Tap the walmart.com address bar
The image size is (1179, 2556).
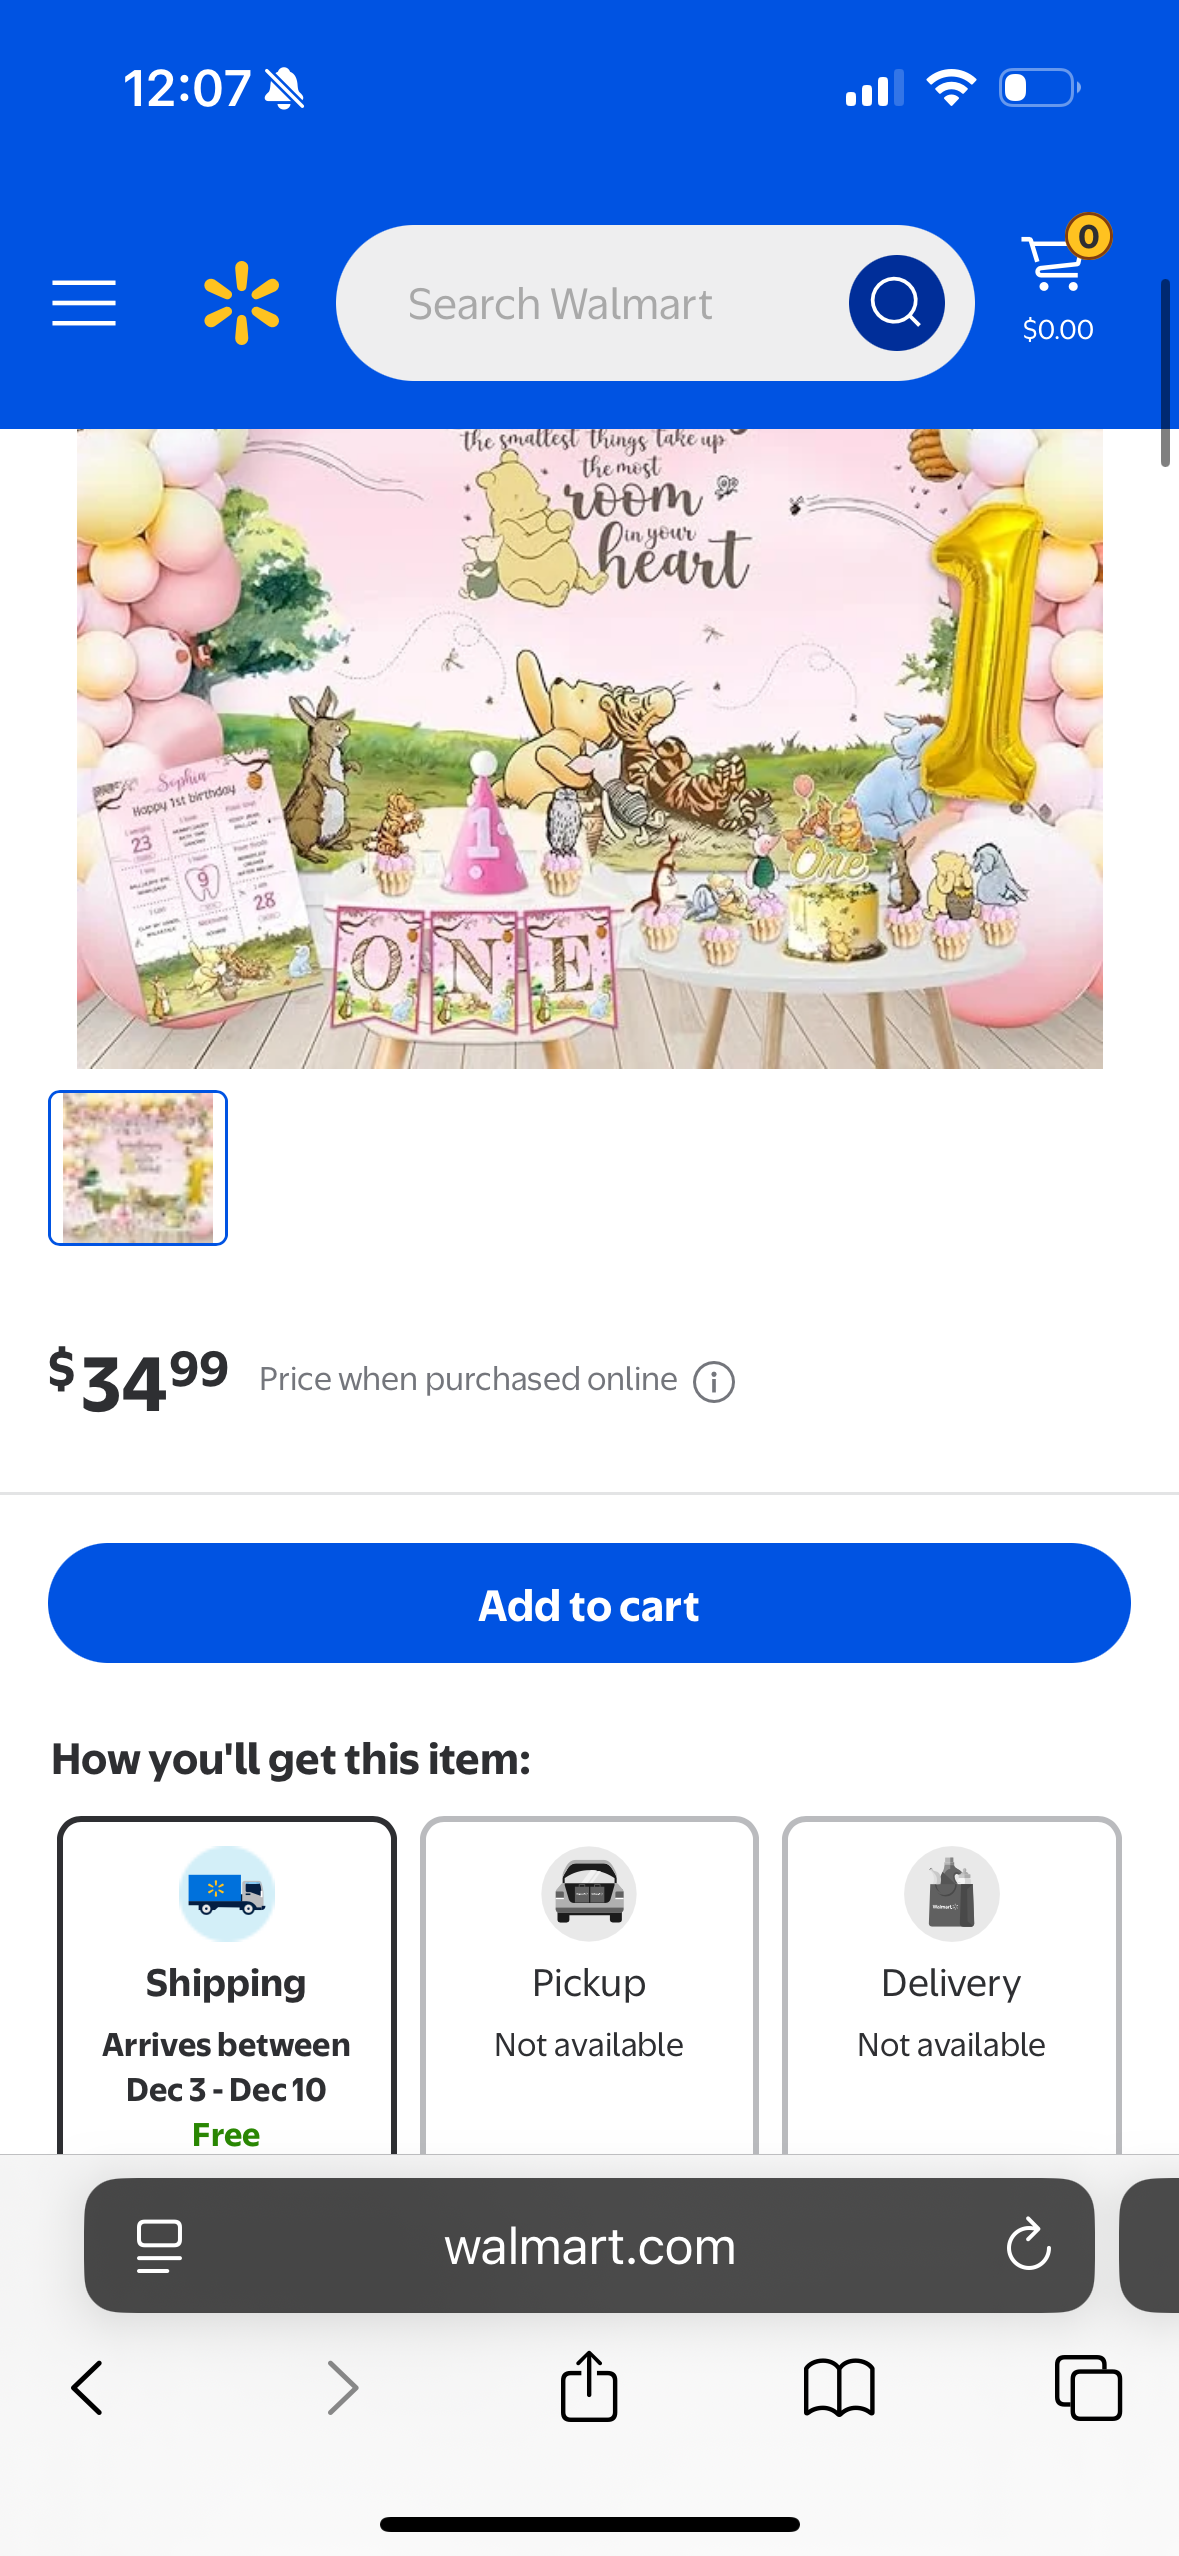click(589, 2246)
